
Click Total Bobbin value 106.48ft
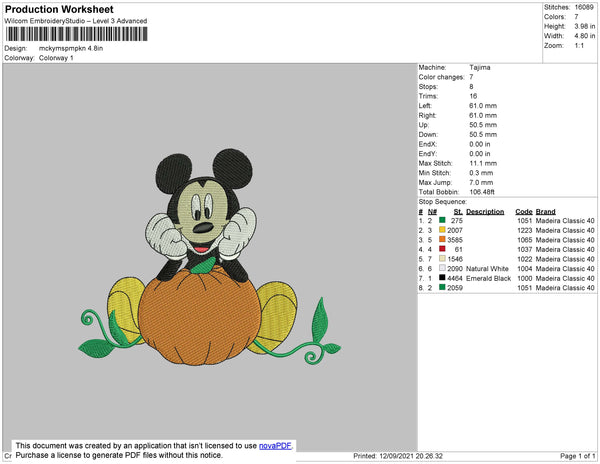tap(482, 192)
